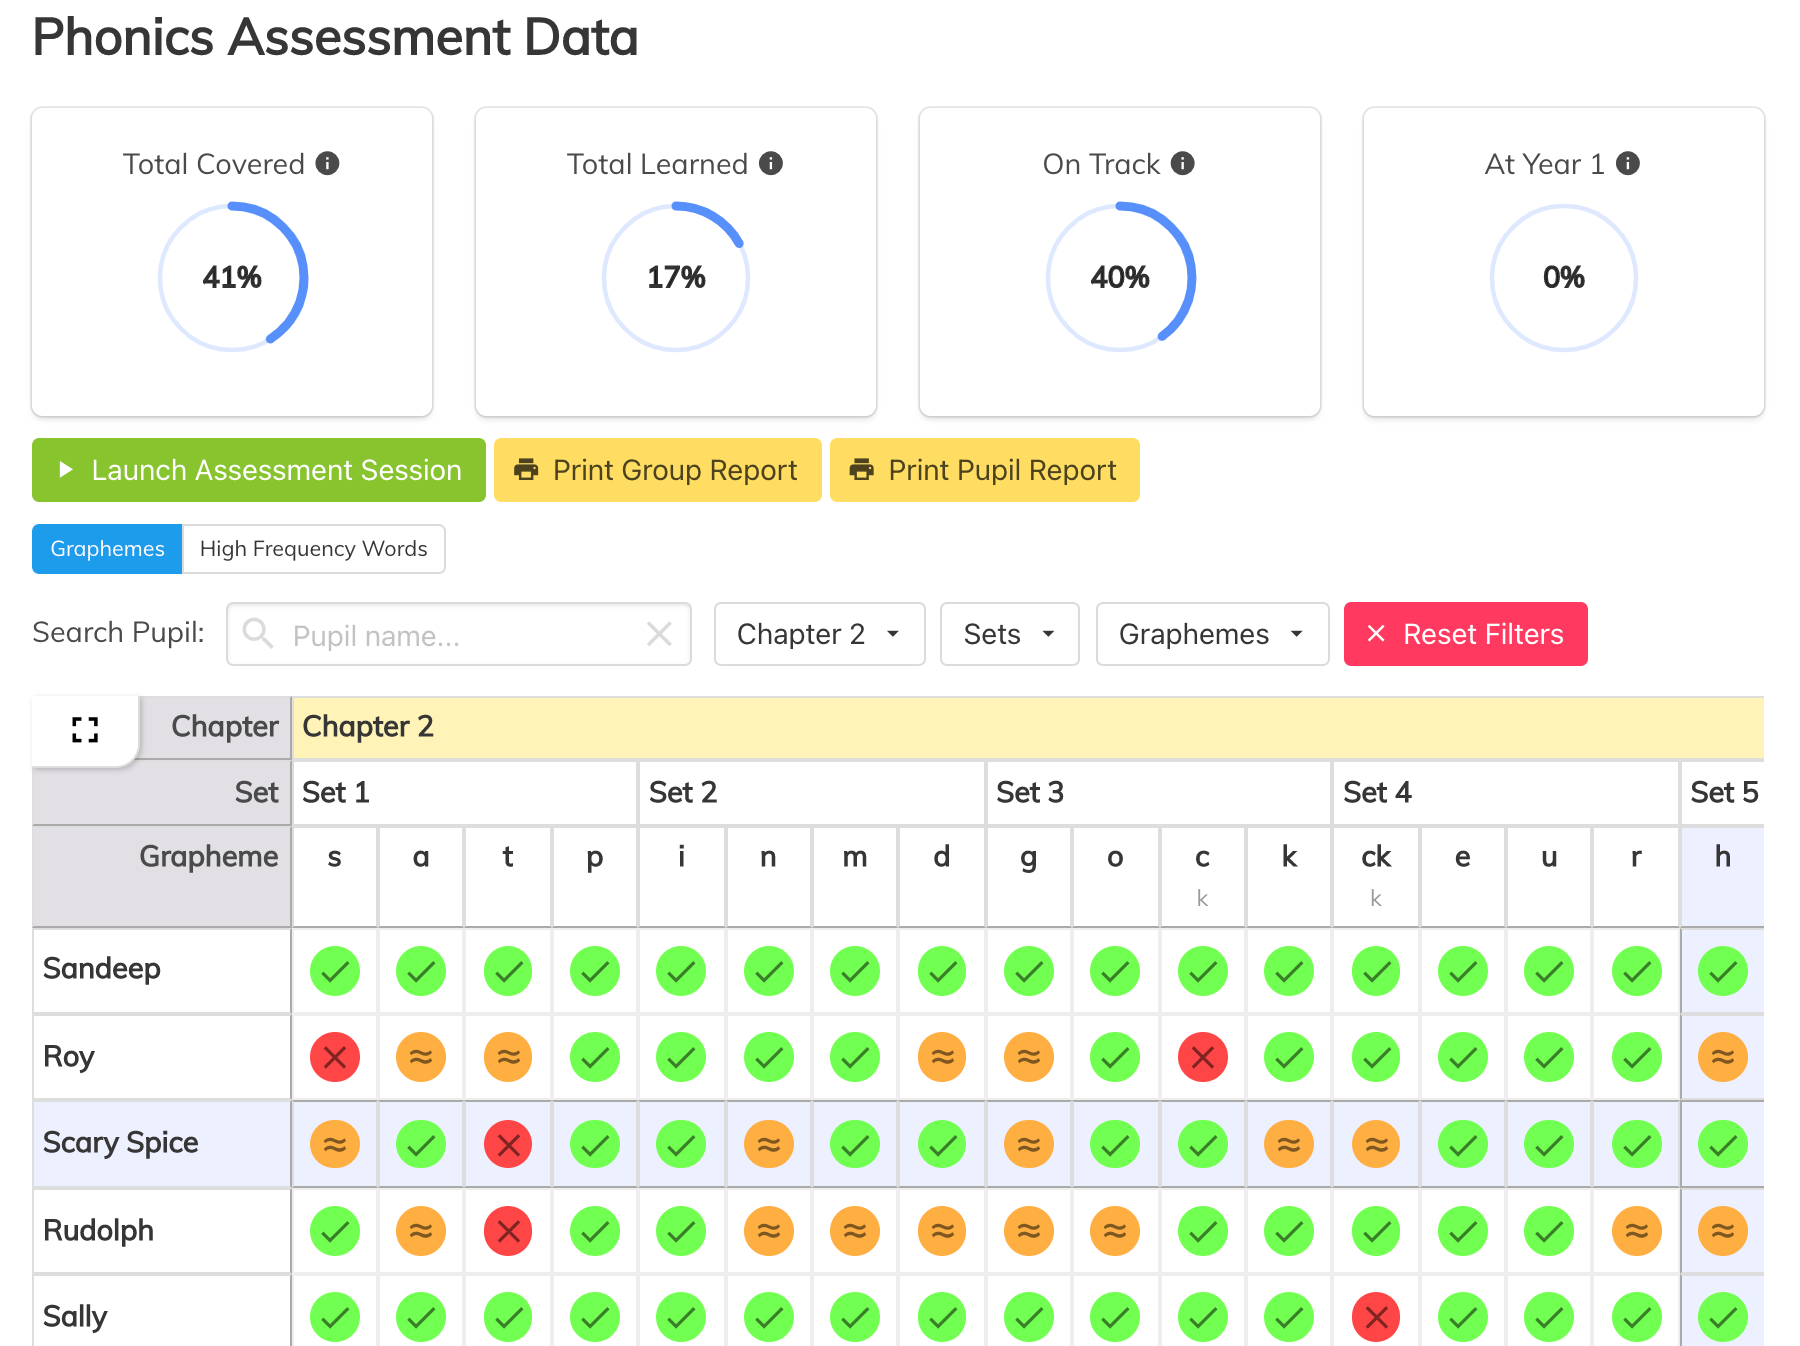Click info icon beside Total Covered
Viewport: 1800px width, 1346px height.
(328, 163)
